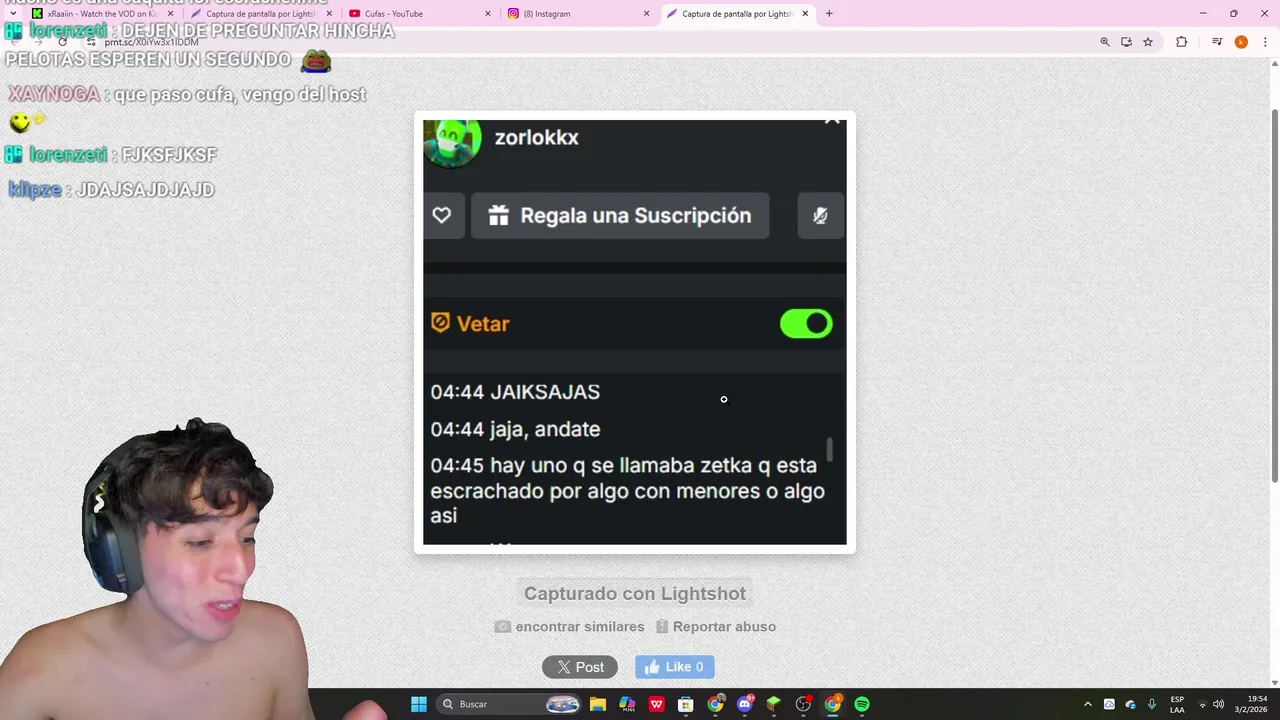Open site information icon beside the URL
This screenshot has height=720, width=1280.
click(x=91, y=42)
